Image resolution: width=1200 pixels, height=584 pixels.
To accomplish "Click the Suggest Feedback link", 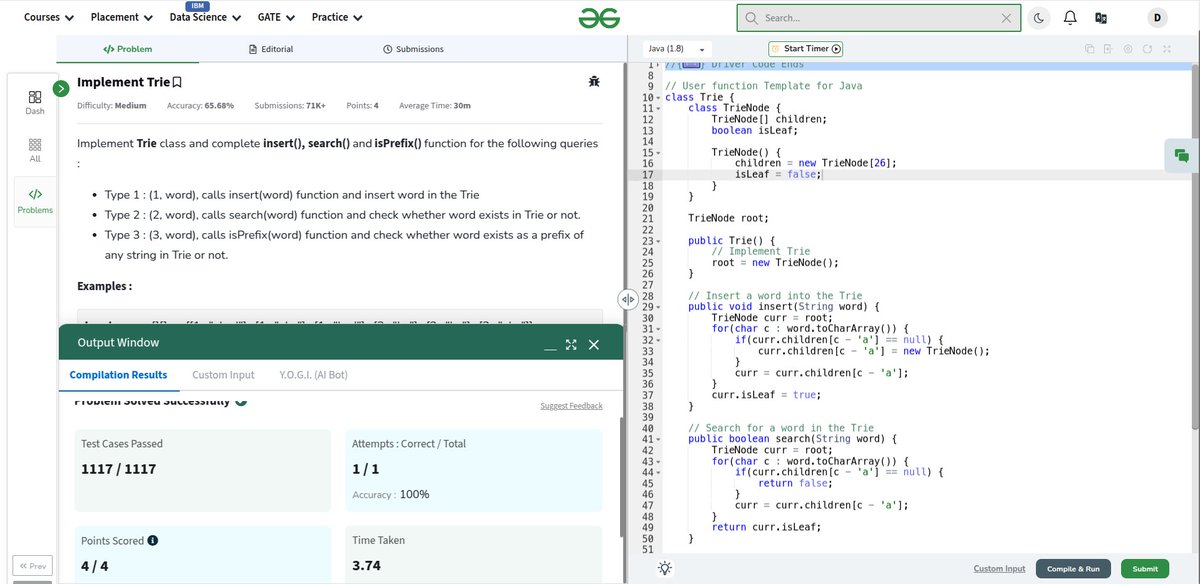I will (x=571, y=406).
